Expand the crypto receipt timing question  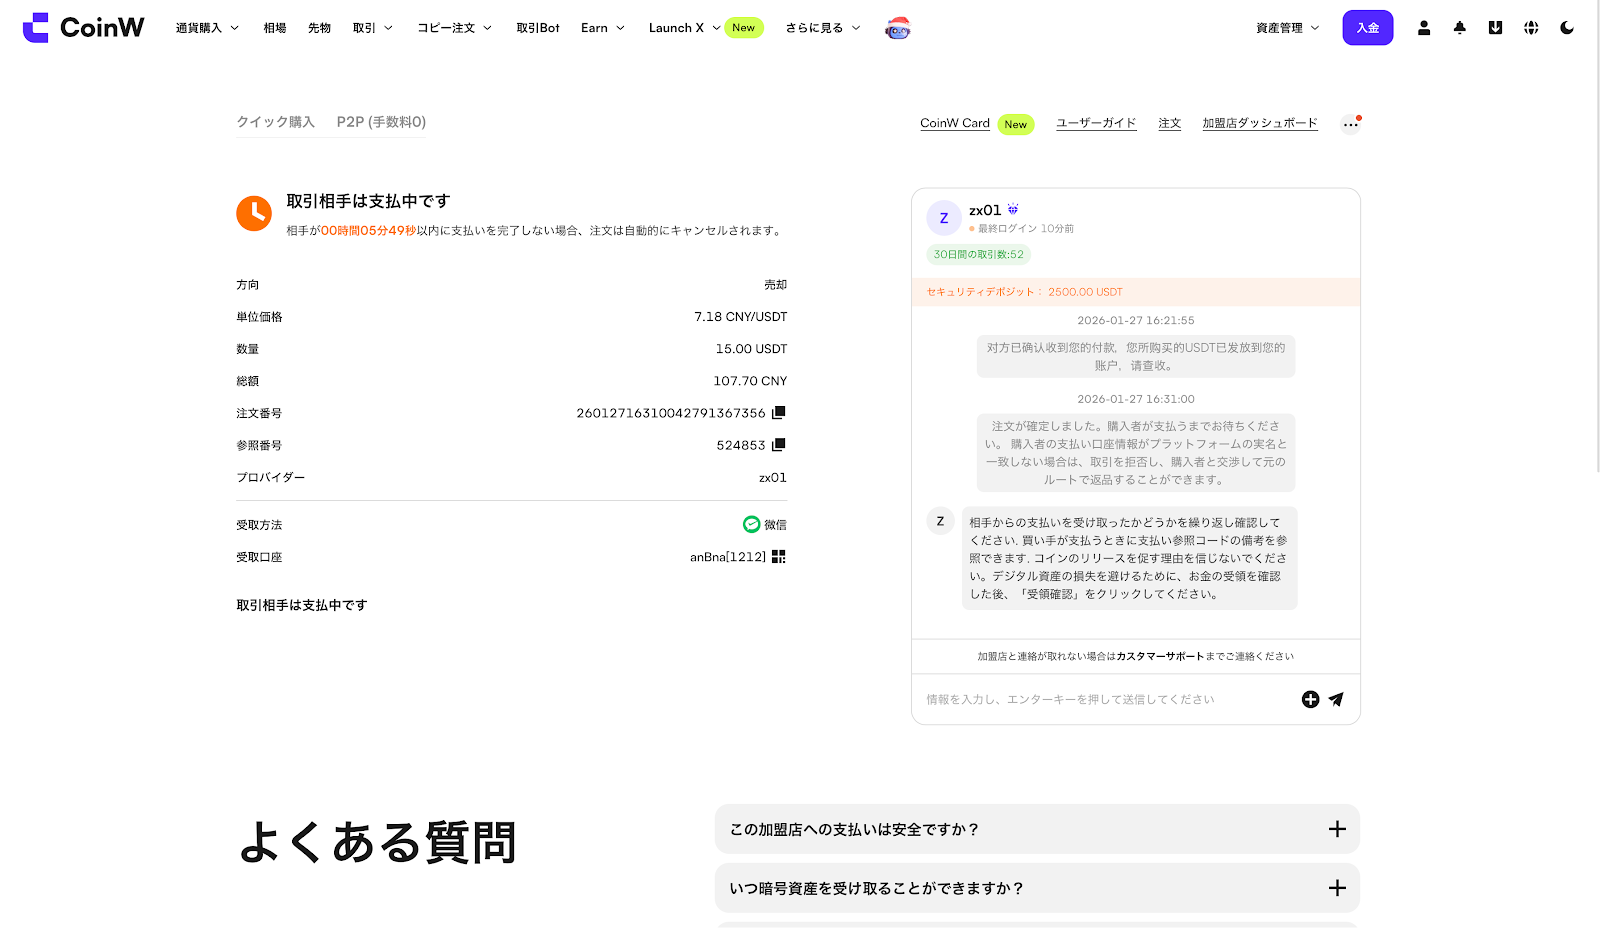[x=1037, y=888]
